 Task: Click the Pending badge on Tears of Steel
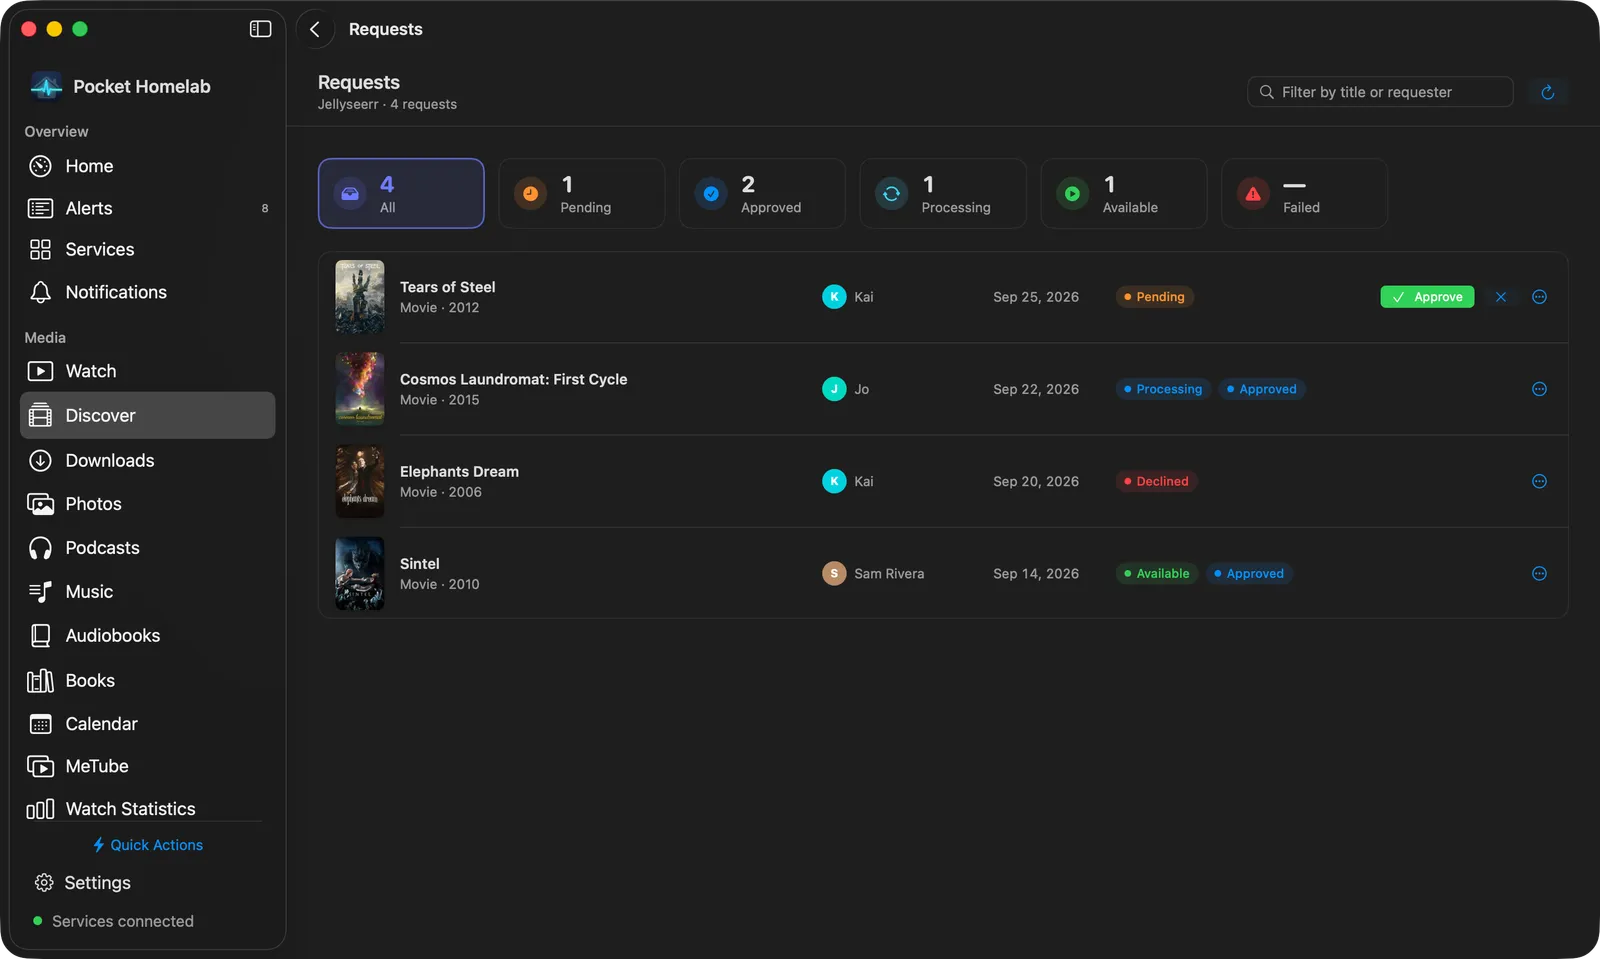[1155, 297]
